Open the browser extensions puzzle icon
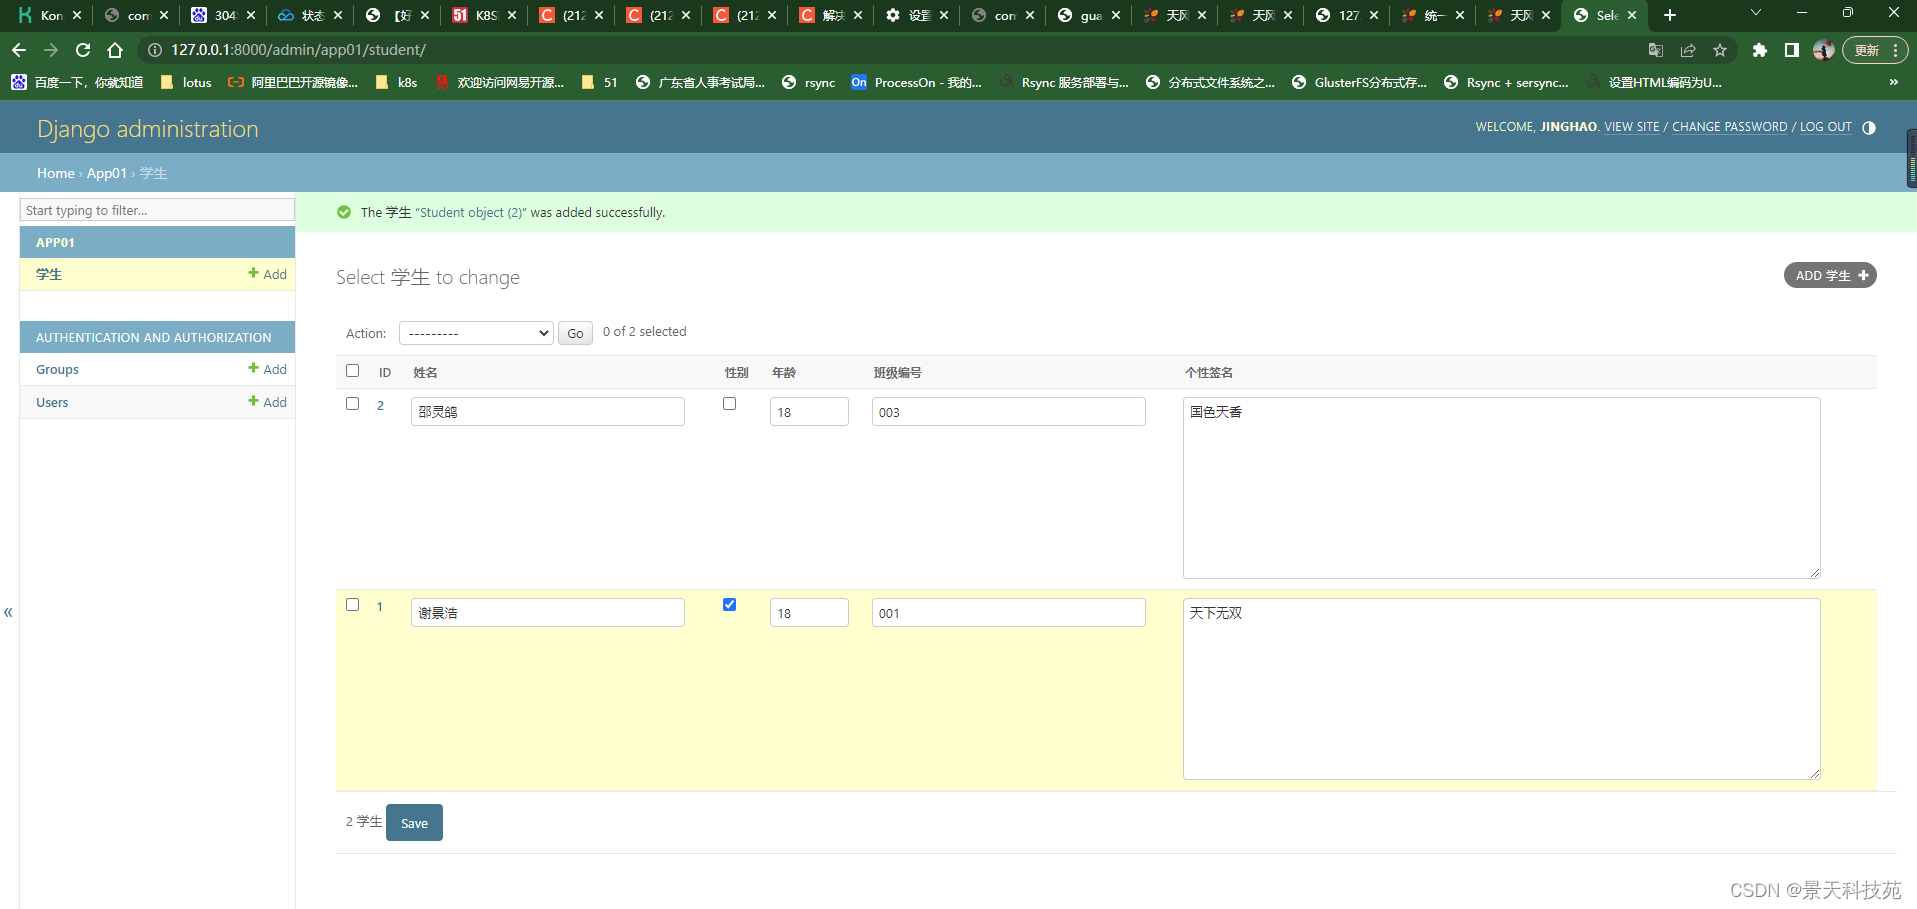1917x909 pixels. (1760, 50)
